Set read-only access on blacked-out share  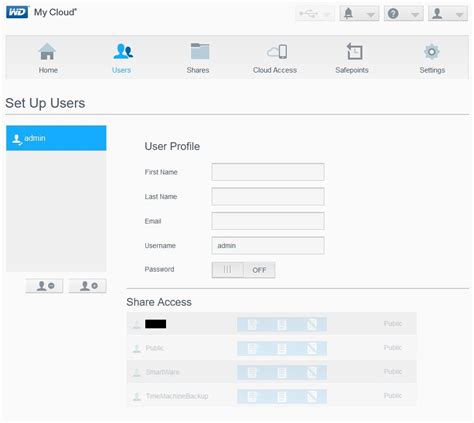[282, 324]
